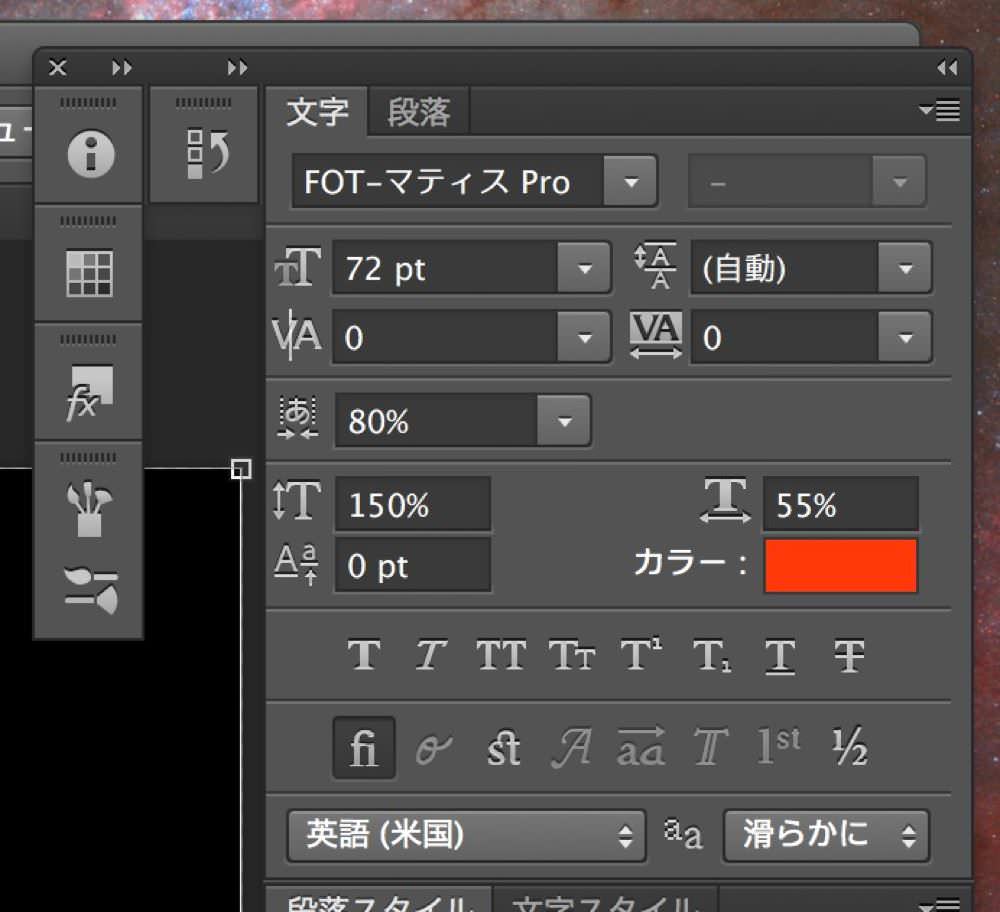The width and height of the screenshot is (1000, 912).
Task: Open the 80% tsume dropdown arrow
Action: coord(564,421)
